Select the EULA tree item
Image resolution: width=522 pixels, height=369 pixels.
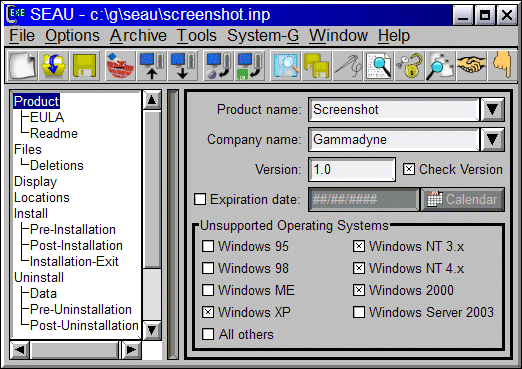[x=47, y=117]
